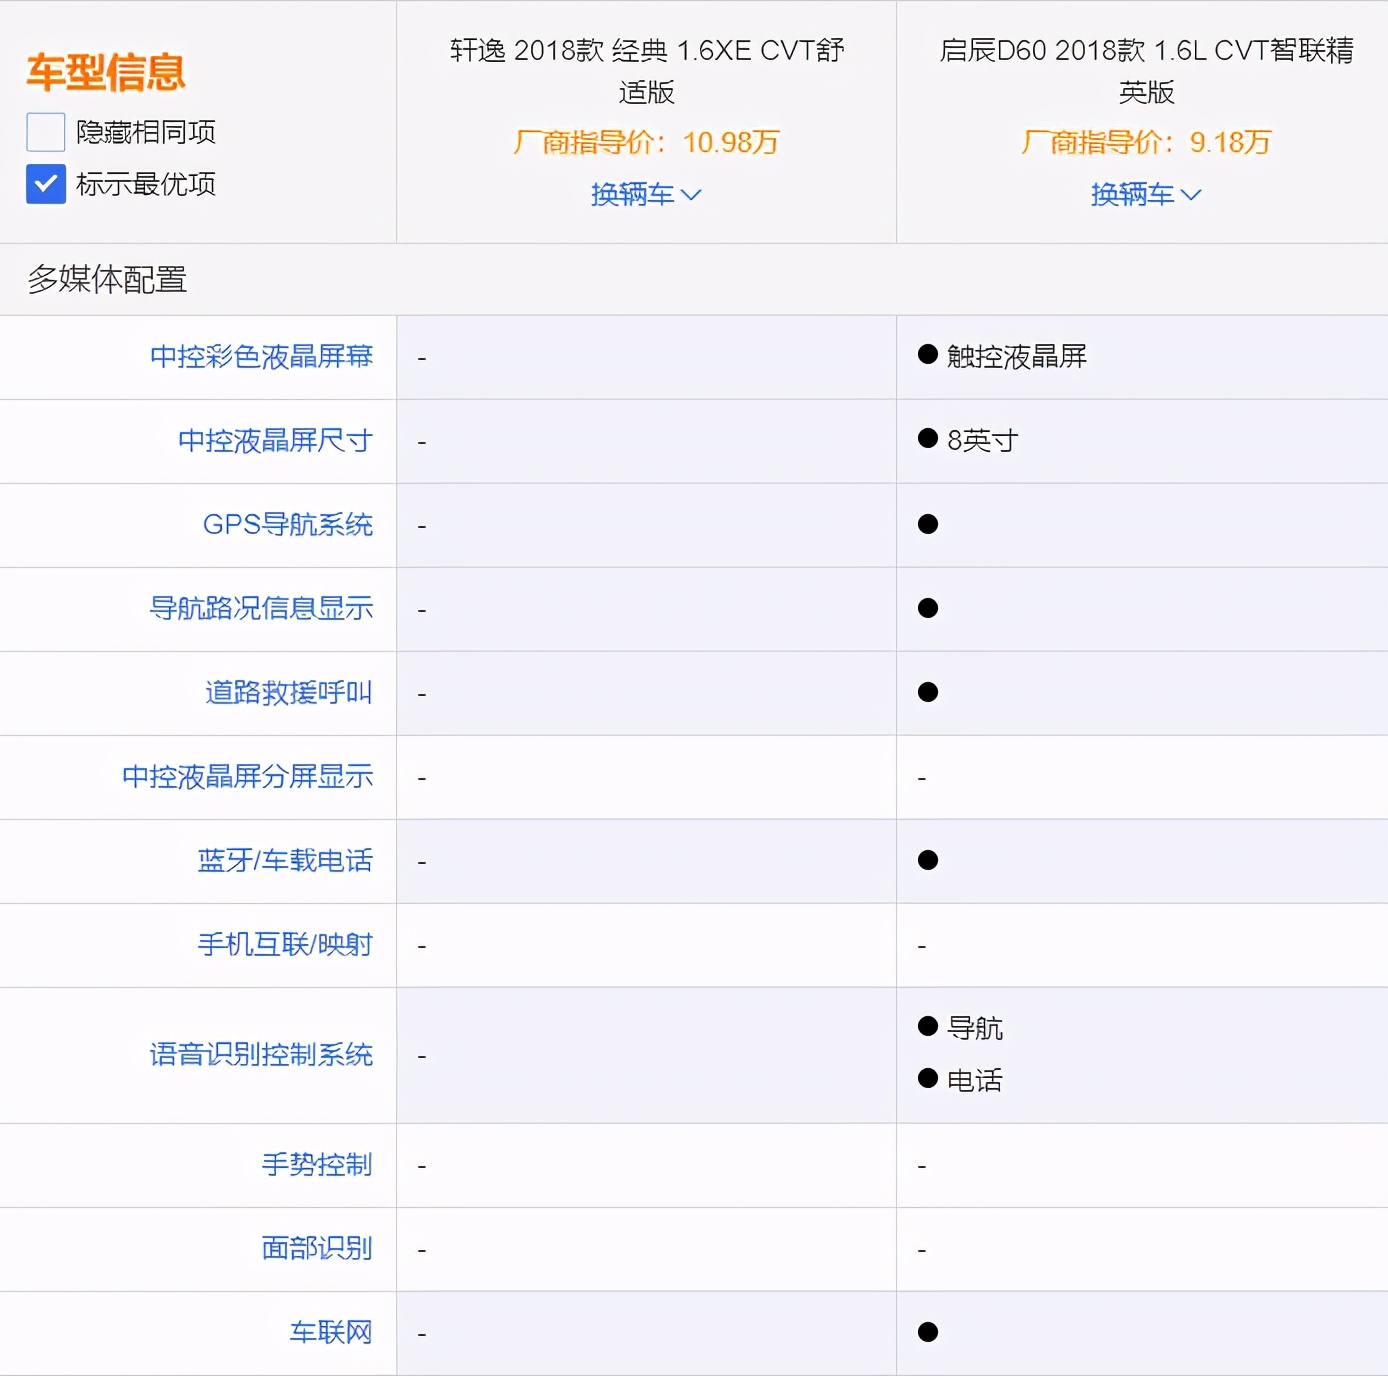Click the 中控彩色液晶屏幕 row label
This screenshot has width=1388, height=1376.
pyautogui.click(x=261, y=357)
